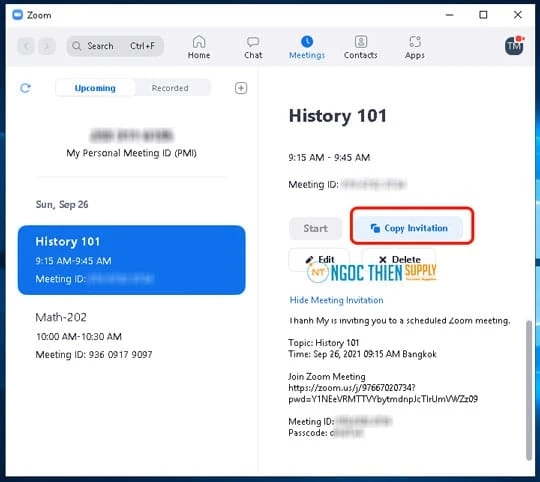The image size is (540, 482).
Task: Click the Search field
Action: 115,46
